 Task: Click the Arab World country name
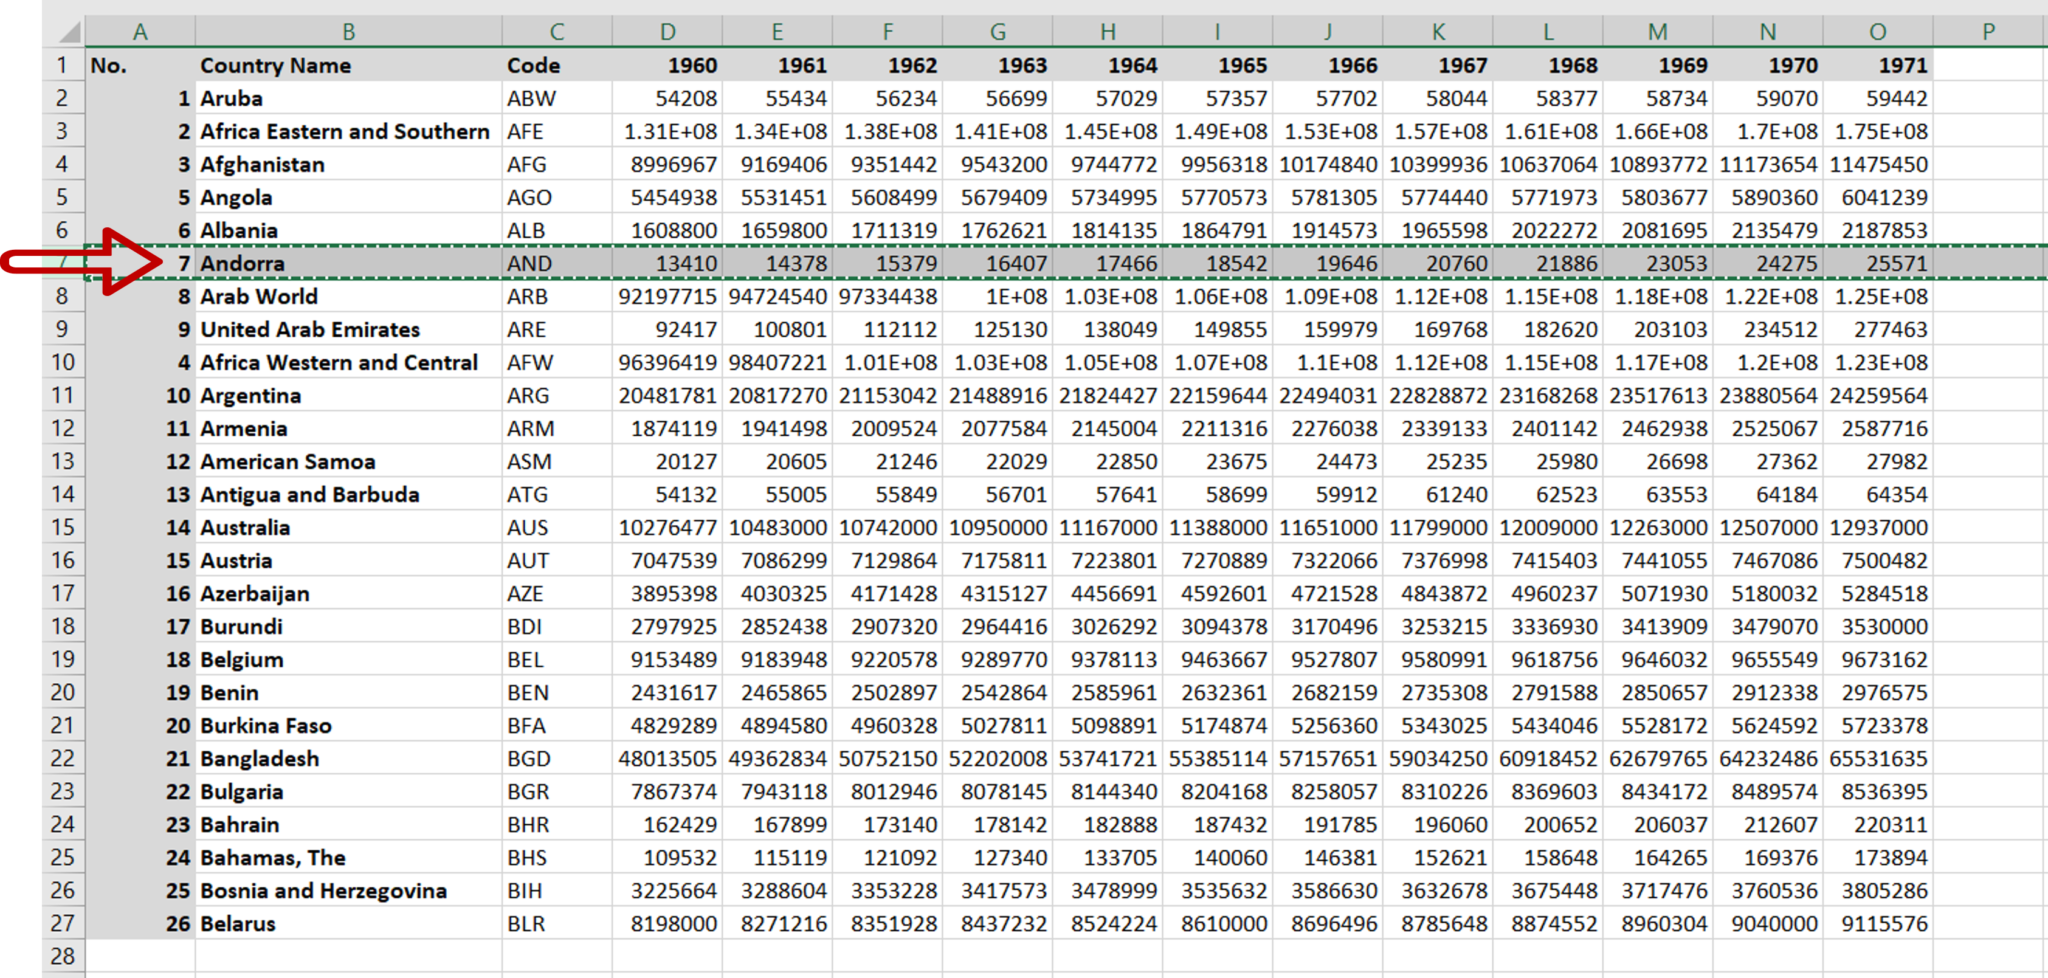tap(258, 296)
